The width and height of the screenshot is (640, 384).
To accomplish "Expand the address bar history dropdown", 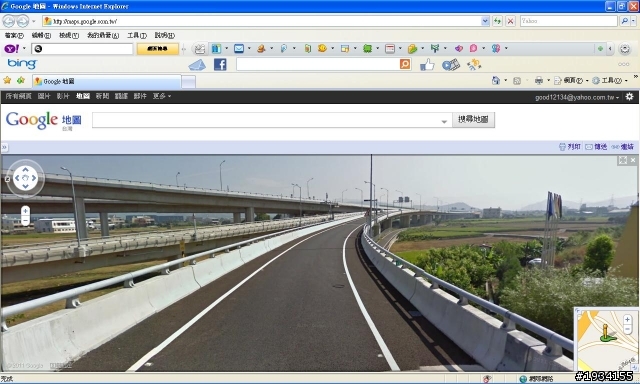I will pyautogui.click(x=485, y=21).
